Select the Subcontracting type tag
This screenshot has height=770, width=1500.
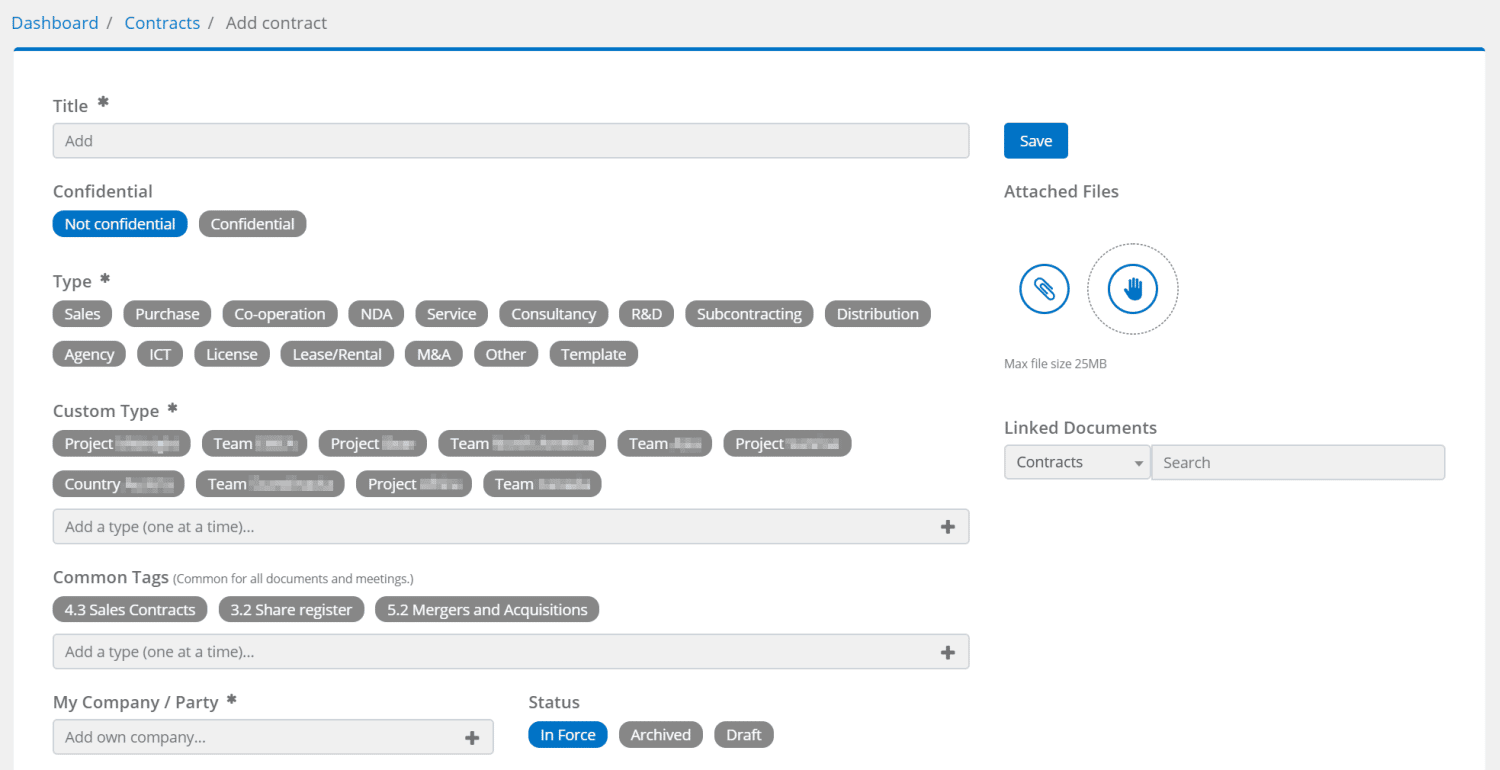point(749,314)
